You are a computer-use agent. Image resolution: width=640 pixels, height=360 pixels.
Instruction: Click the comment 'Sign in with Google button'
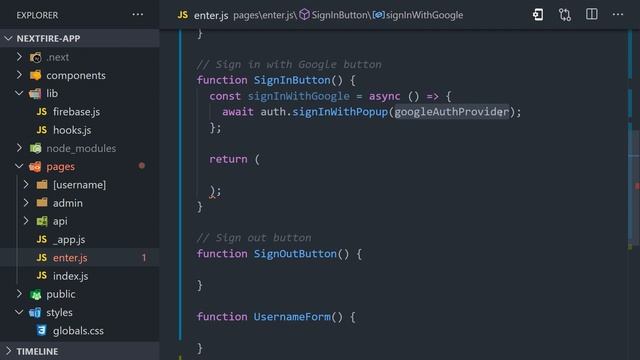[289, 64]
